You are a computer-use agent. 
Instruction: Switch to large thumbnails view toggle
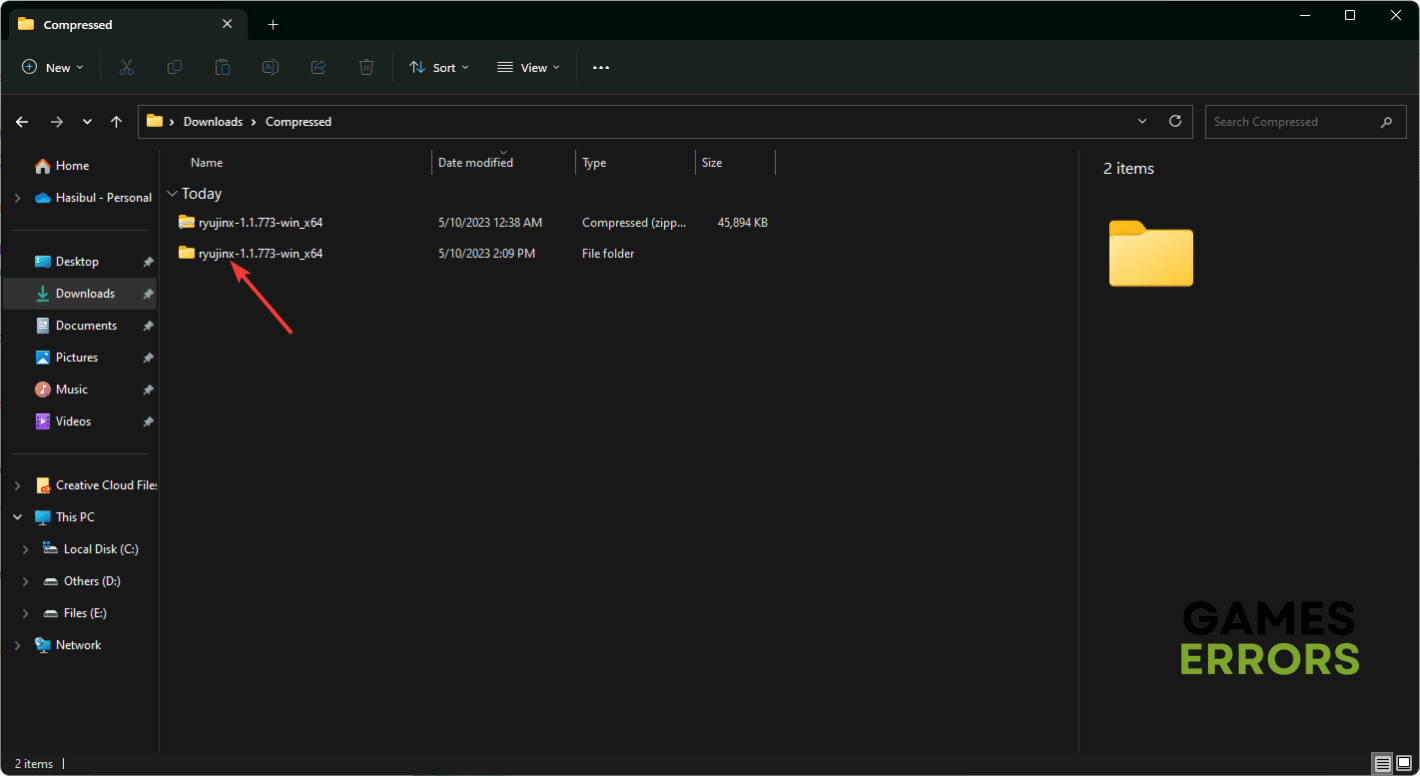(1404, 764)
